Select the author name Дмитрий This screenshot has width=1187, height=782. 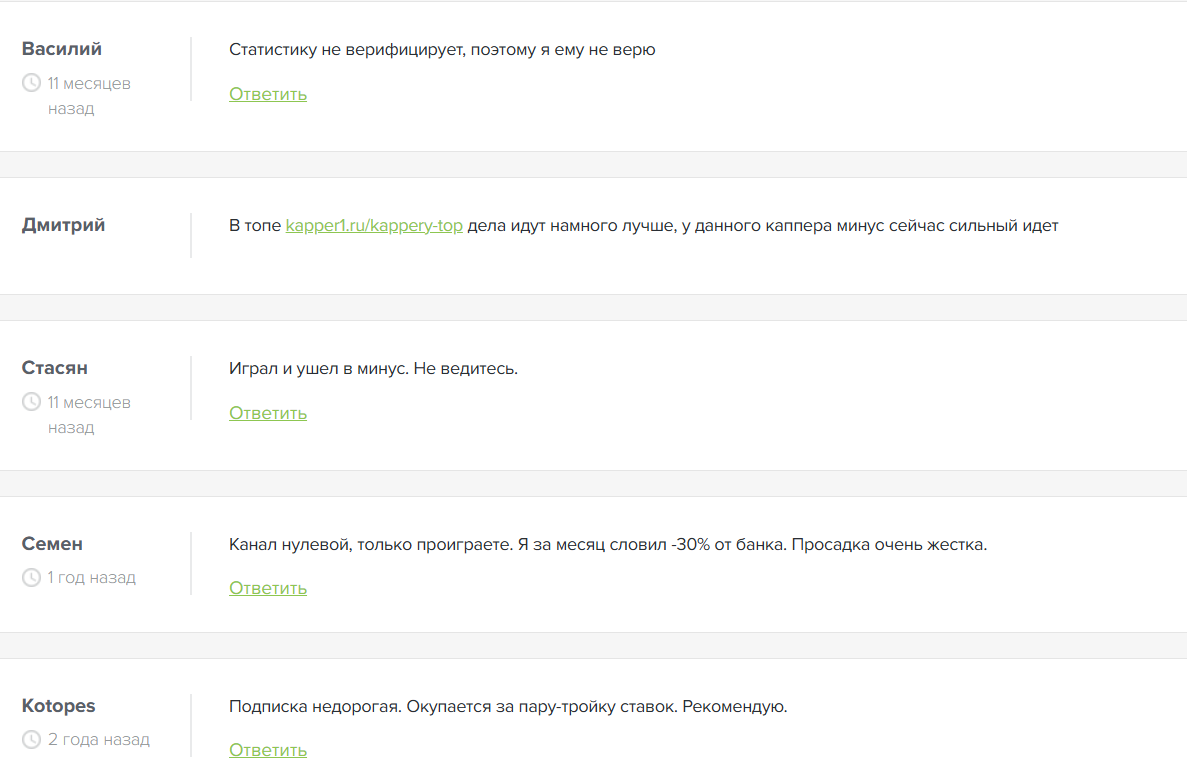click(x=64, y=225)
